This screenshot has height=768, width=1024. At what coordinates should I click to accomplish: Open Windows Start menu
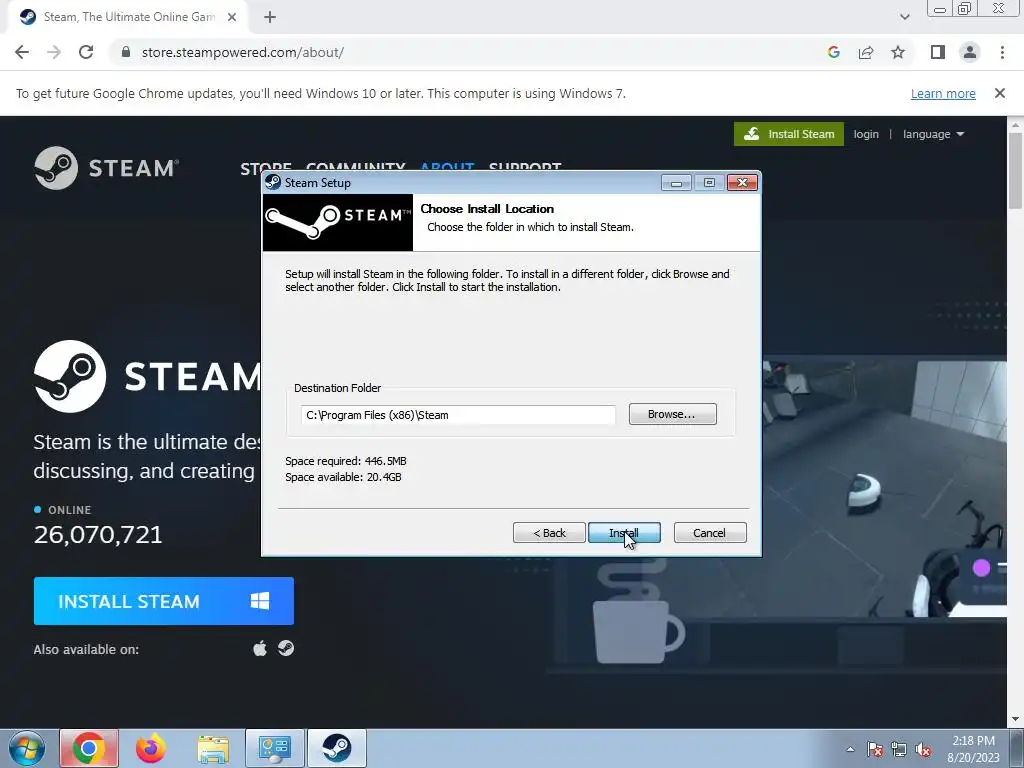(x=26, y=748)
